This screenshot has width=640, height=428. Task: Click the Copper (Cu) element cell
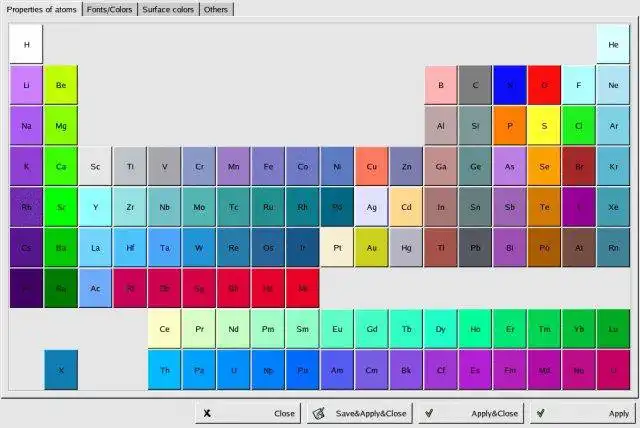pyautogui.click(x=371, y=166)
